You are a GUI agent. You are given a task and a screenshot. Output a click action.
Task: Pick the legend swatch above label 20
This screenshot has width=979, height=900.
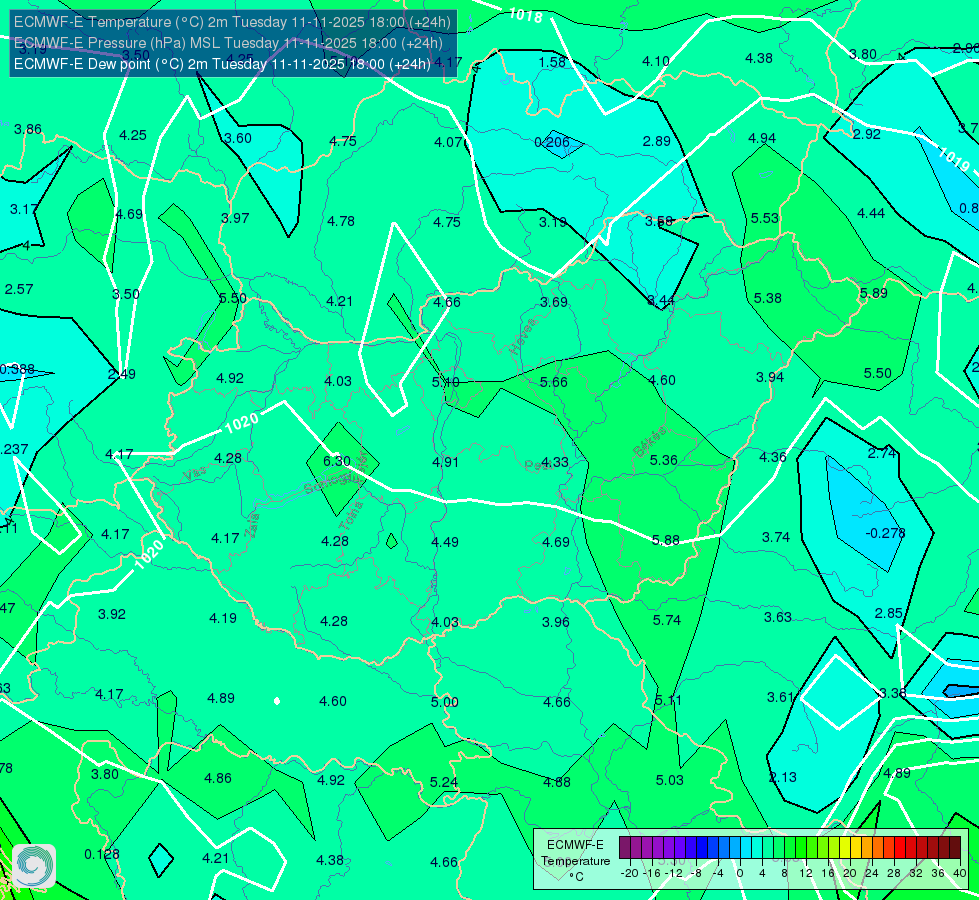[845, 848]
